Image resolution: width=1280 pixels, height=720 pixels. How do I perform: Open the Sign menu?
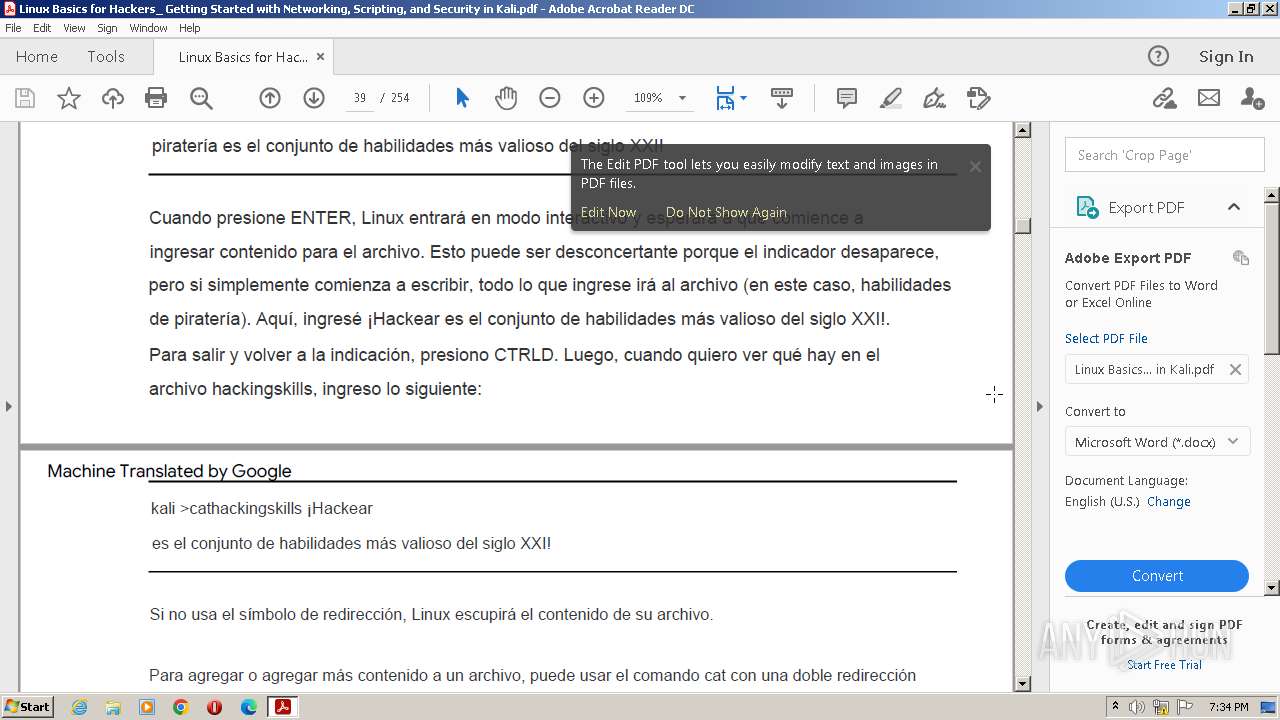[107, 28]
